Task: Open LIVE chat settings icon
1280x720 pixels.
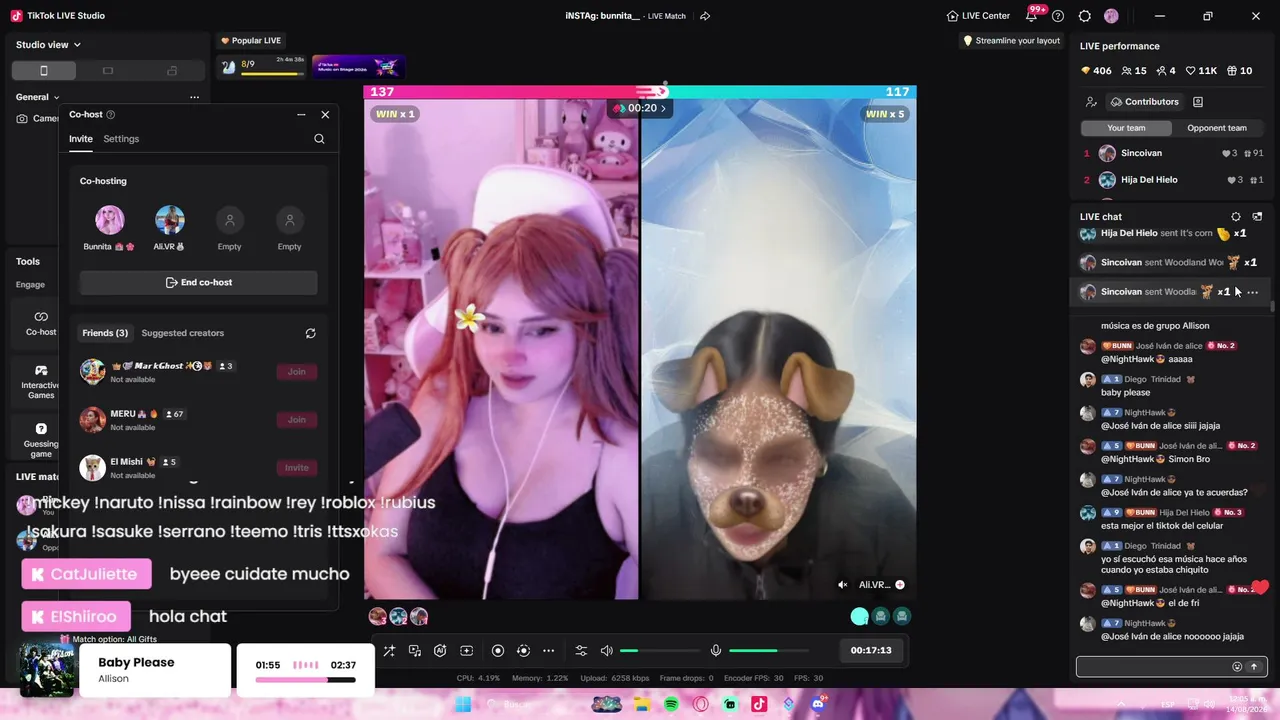Action: click(x=1236, y=217)
